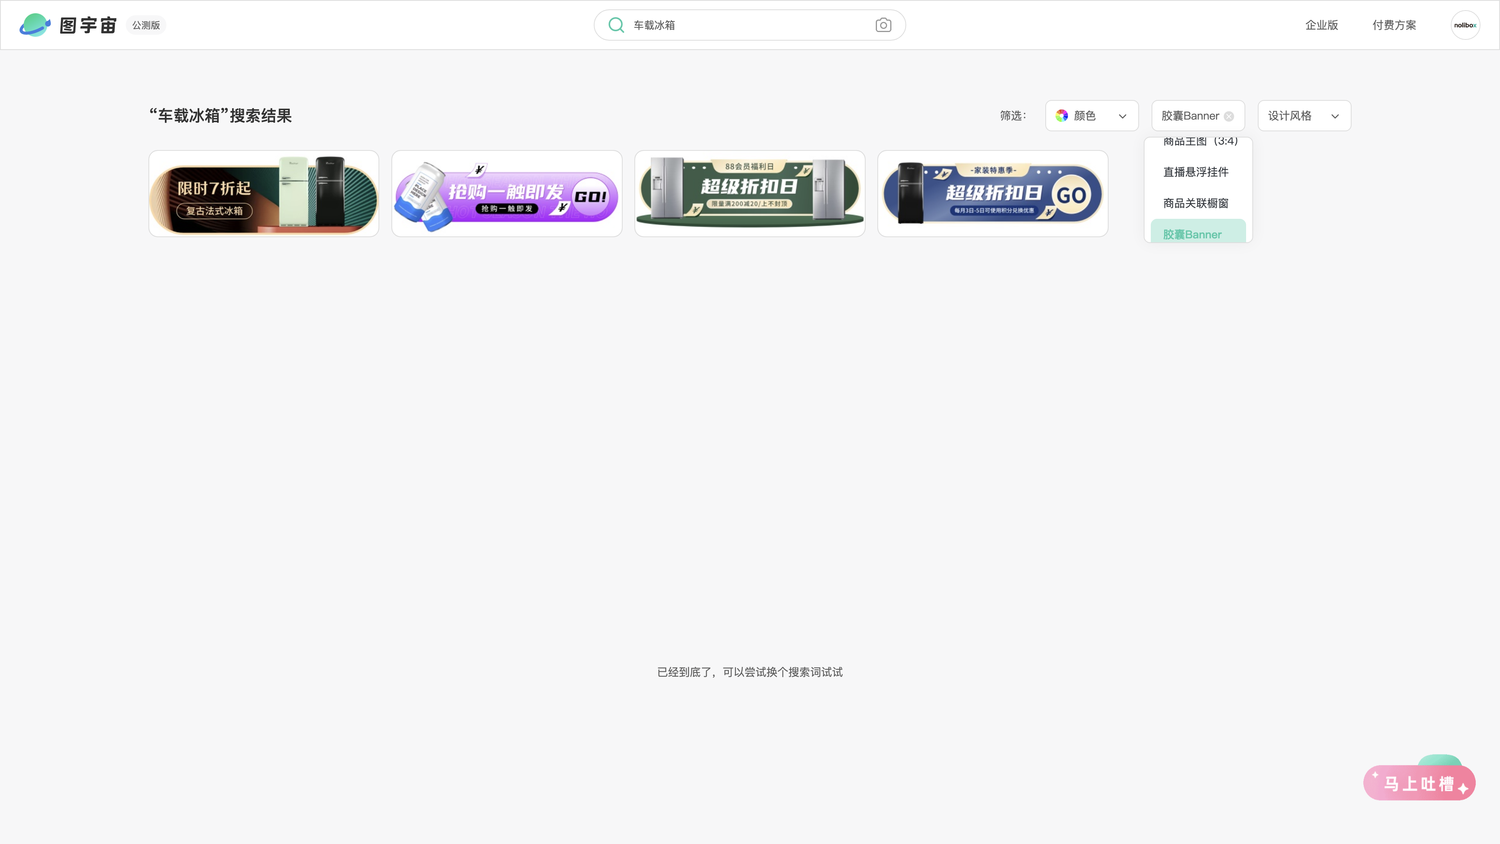Expand the 颜色 filter dropdown
The height and width of the screenshot is (844, 1500).
tap(1092, 116)
